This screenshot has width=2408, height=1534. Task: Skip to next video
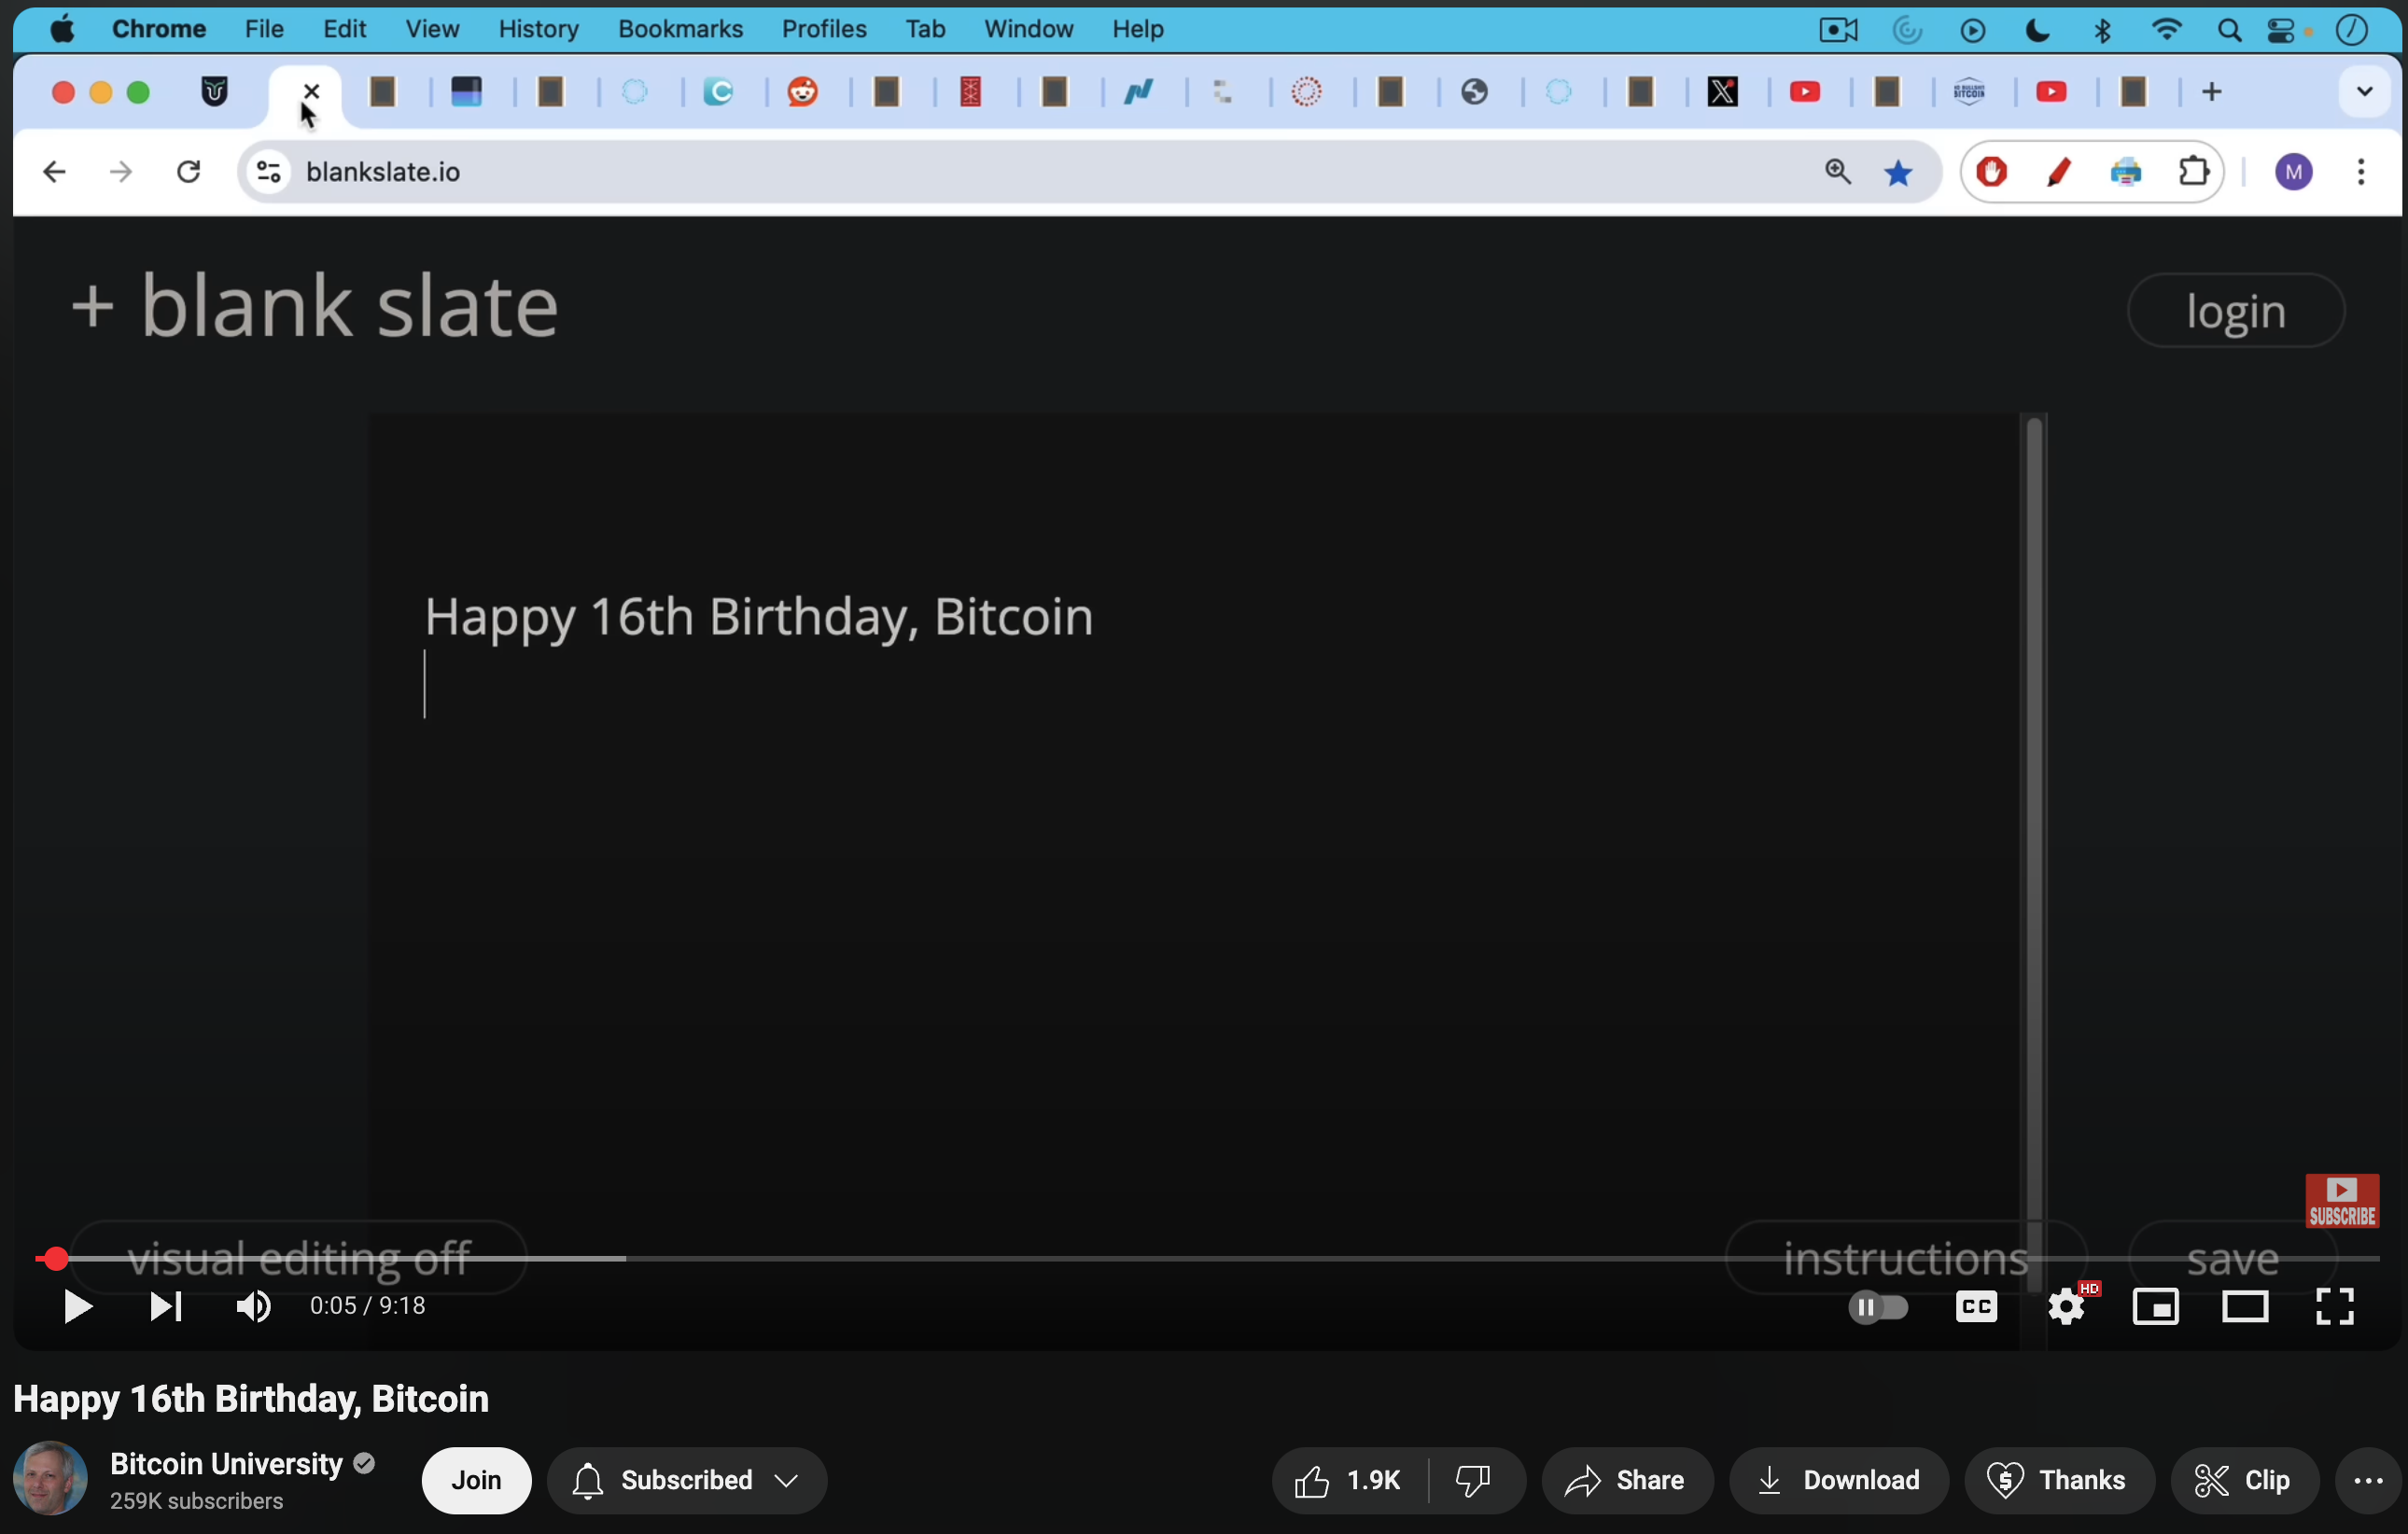[165, 1306]
